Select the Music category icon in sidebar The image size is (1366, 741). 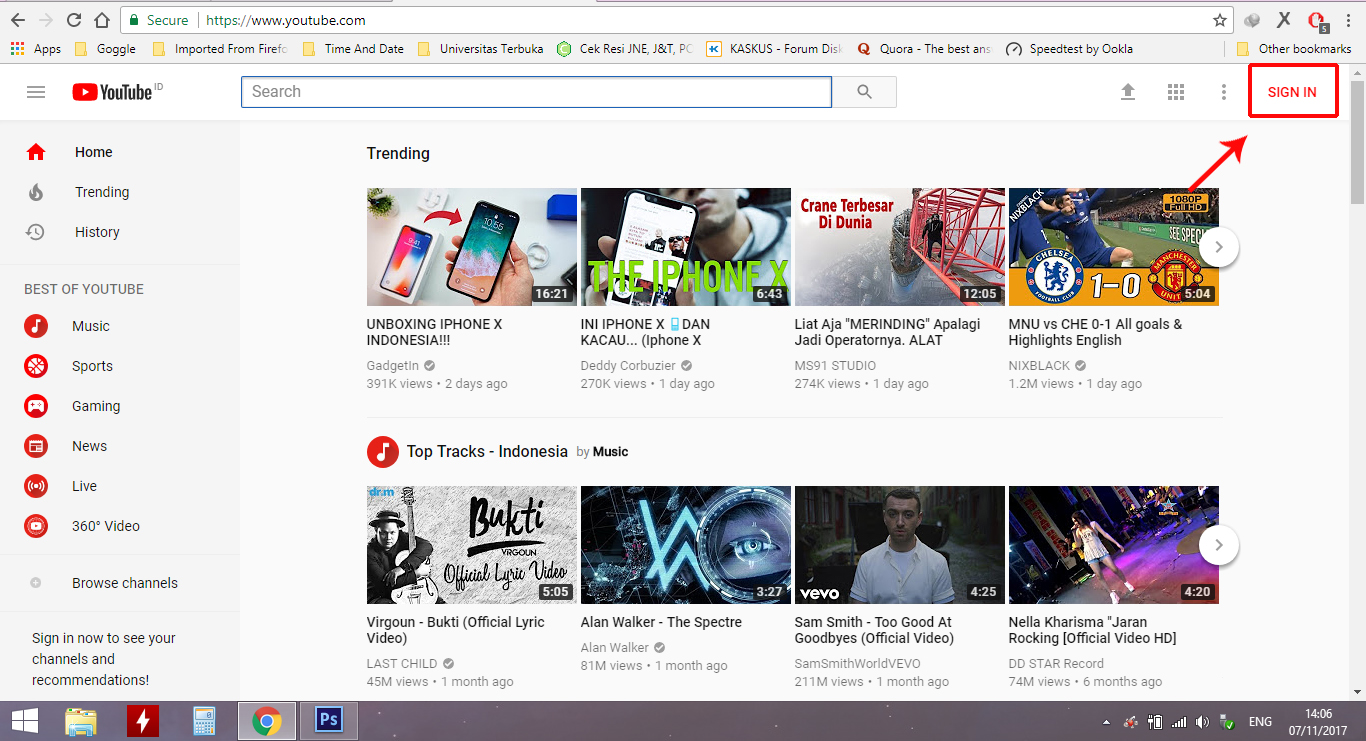[36, 326]
